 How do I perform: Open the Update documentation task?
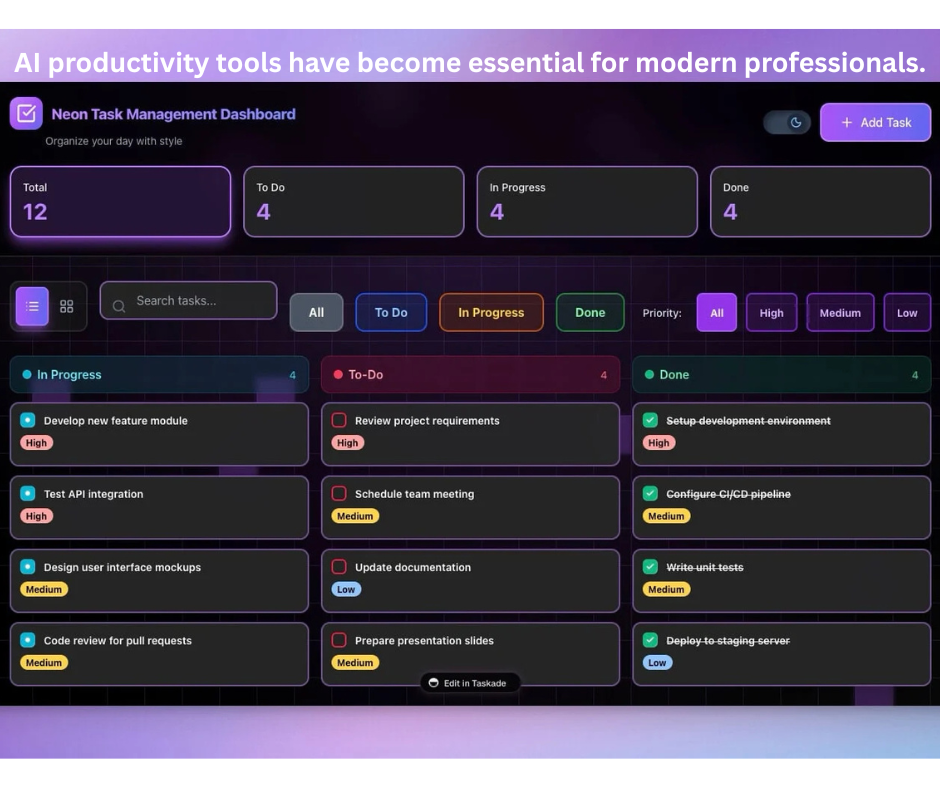471,581
